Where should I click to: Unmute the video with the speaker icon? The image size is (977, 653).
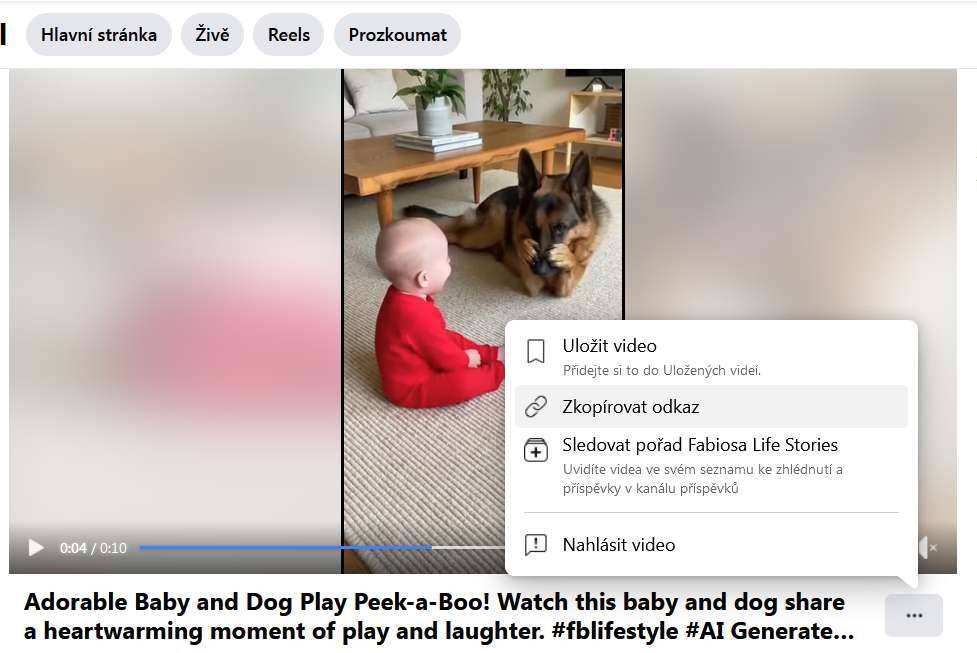coord(927,548)
